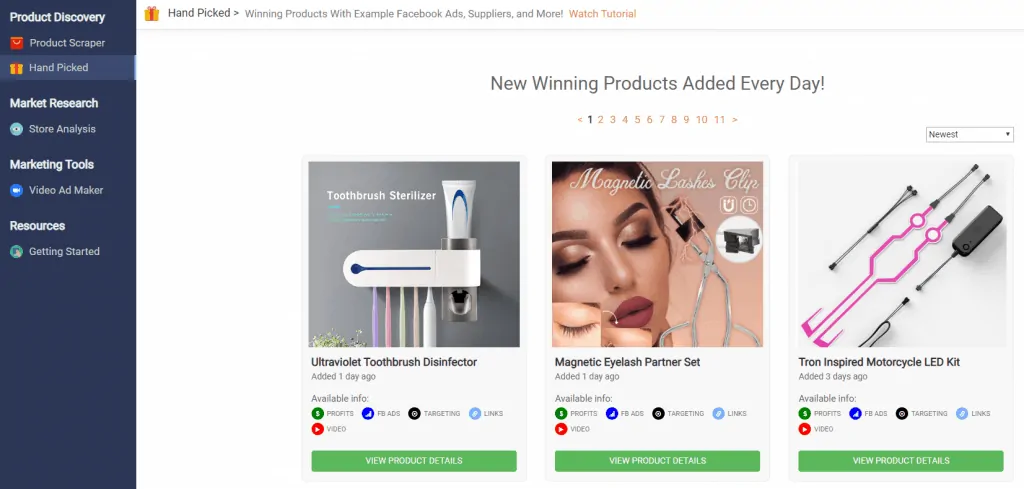The image size is (1024, 489).
Task: Open the Getting Started icon
Action: pos(16,252)
